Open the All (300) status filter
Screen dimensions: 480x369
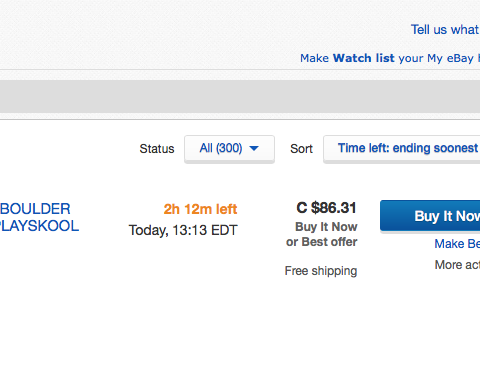(x=229, y=149)
